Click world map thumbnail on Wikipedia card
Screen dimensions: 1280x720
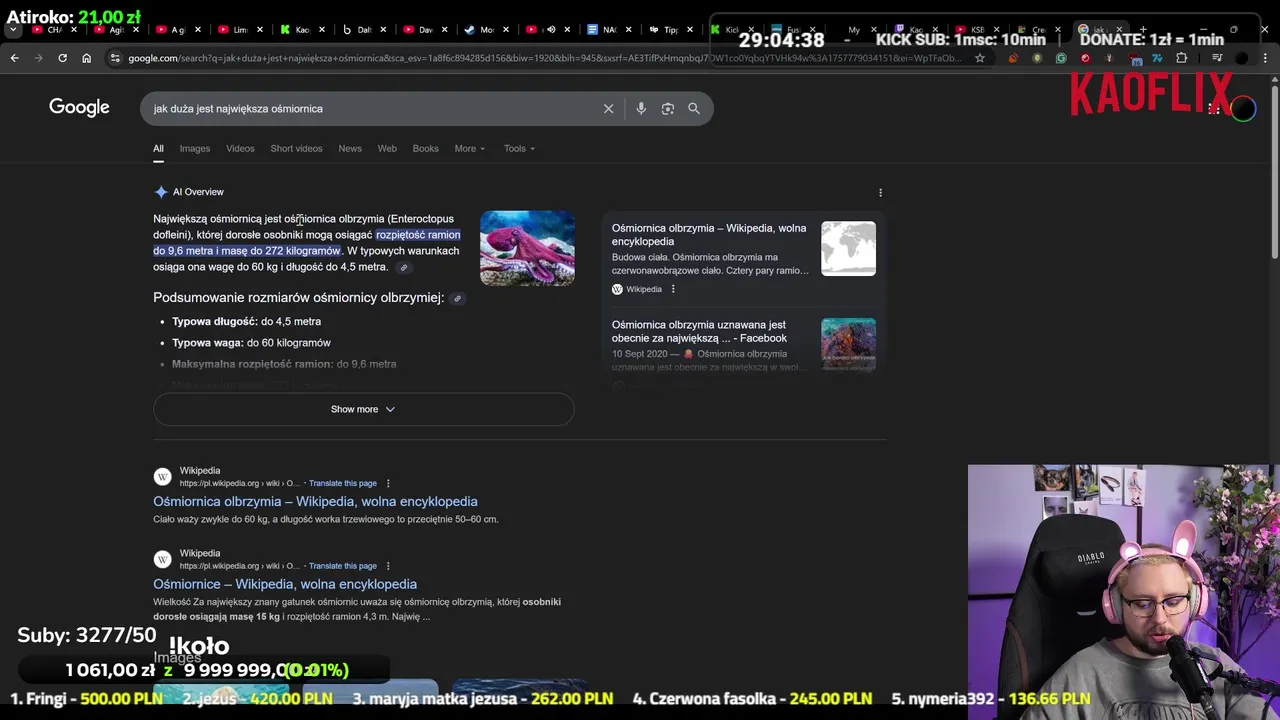(848, 248)
